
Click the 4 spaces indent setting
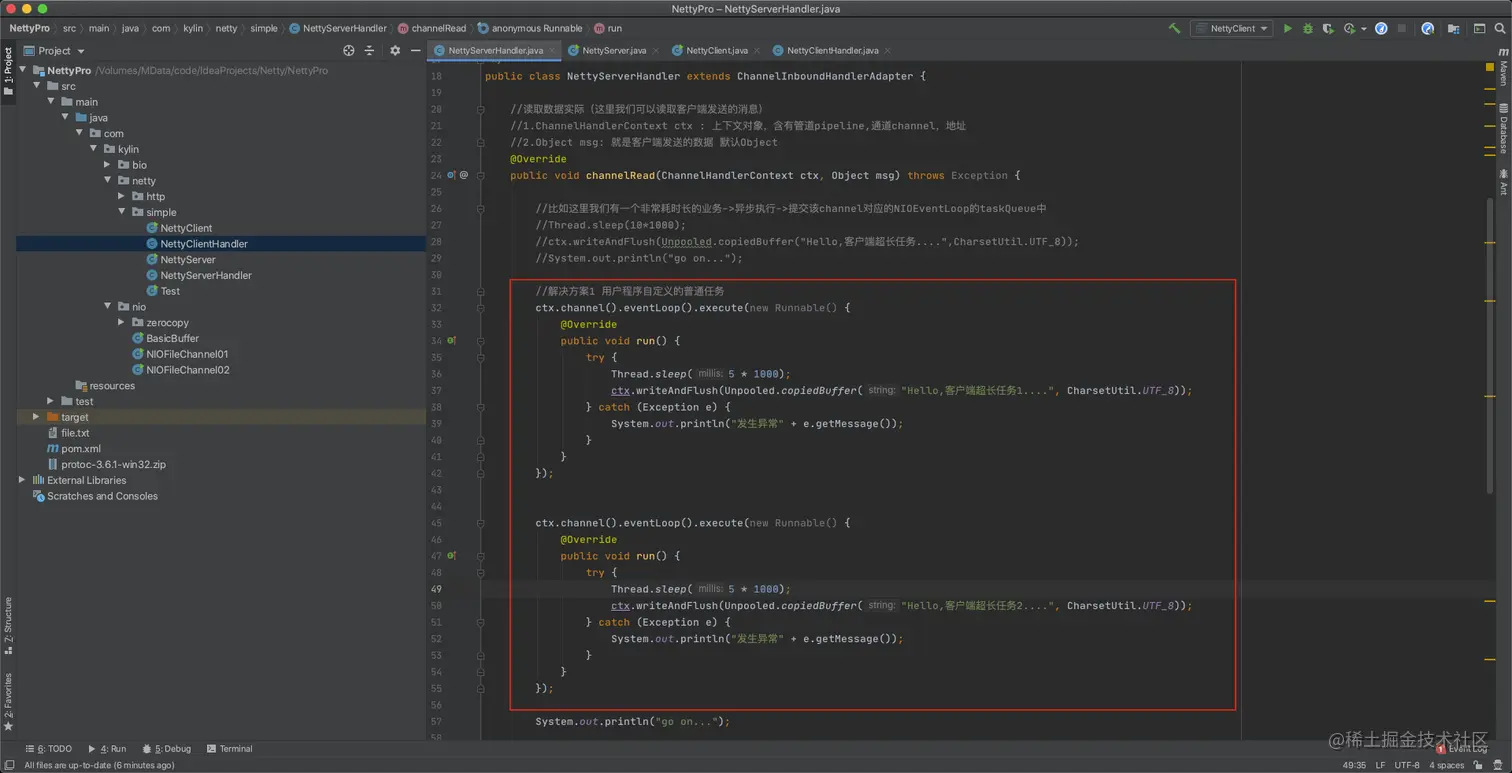pyautogui.click(x=1446, y=765)
